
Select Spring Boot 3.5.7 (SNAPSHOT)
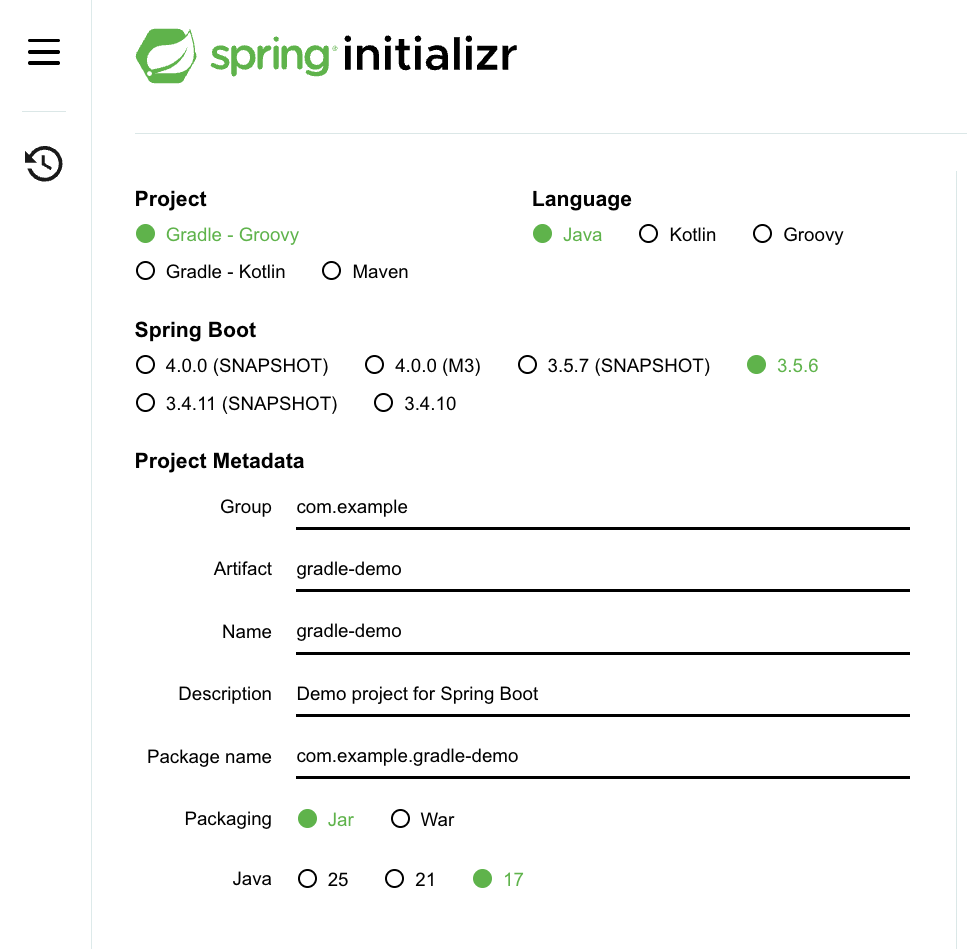[614, 365]
